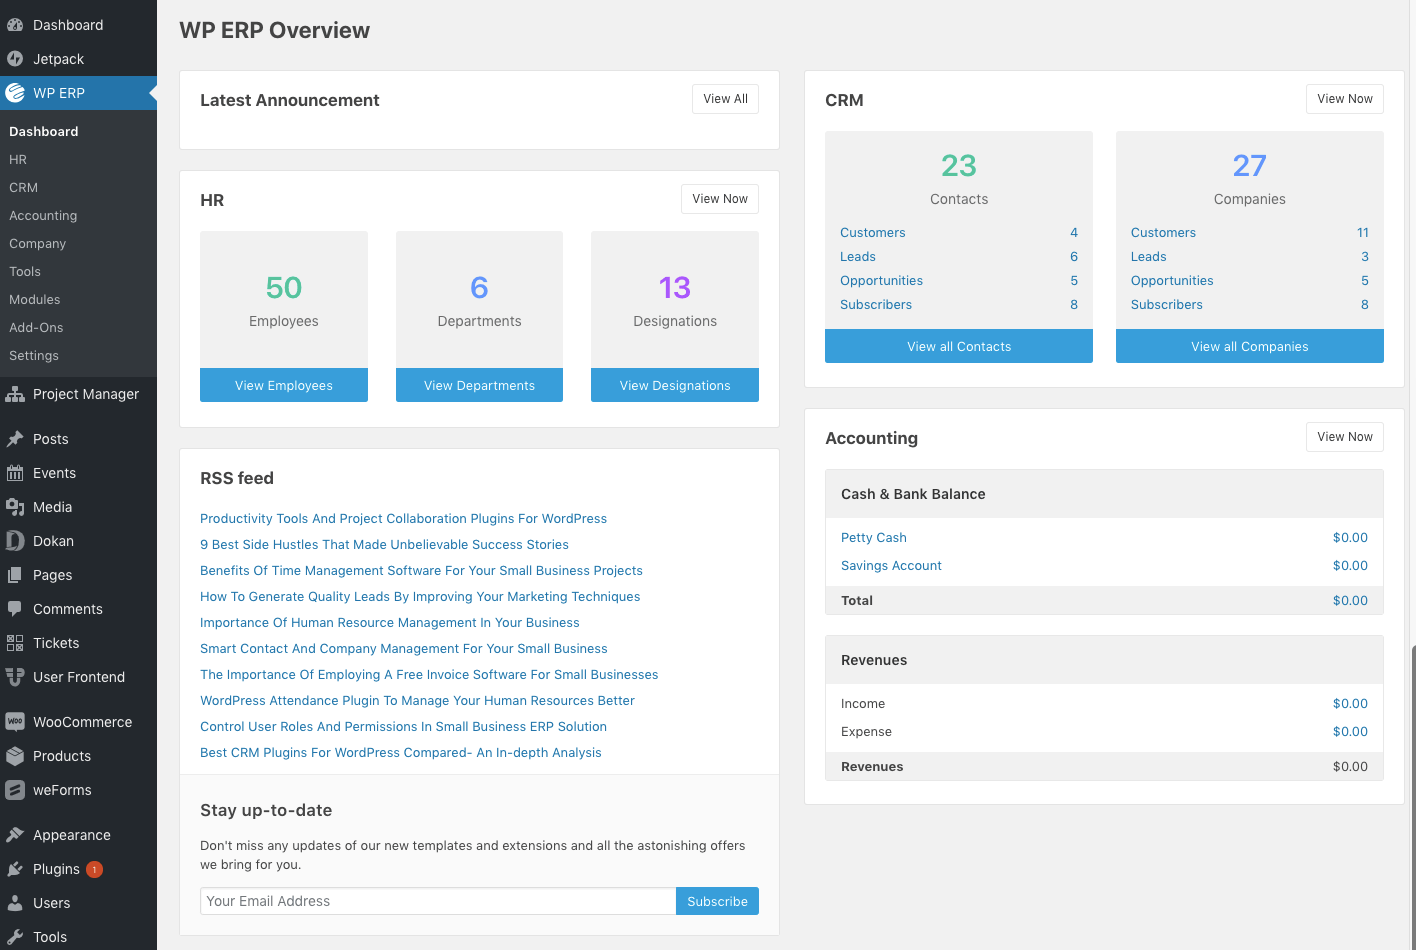
Task: Click the WP ERP logo icon
Action: point(15,93)
